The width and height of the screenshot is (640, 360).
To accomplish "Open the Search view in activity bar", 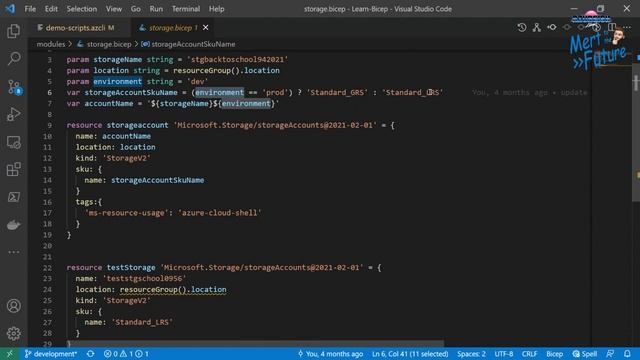I will pyautogui.click(x=13, y=59).
